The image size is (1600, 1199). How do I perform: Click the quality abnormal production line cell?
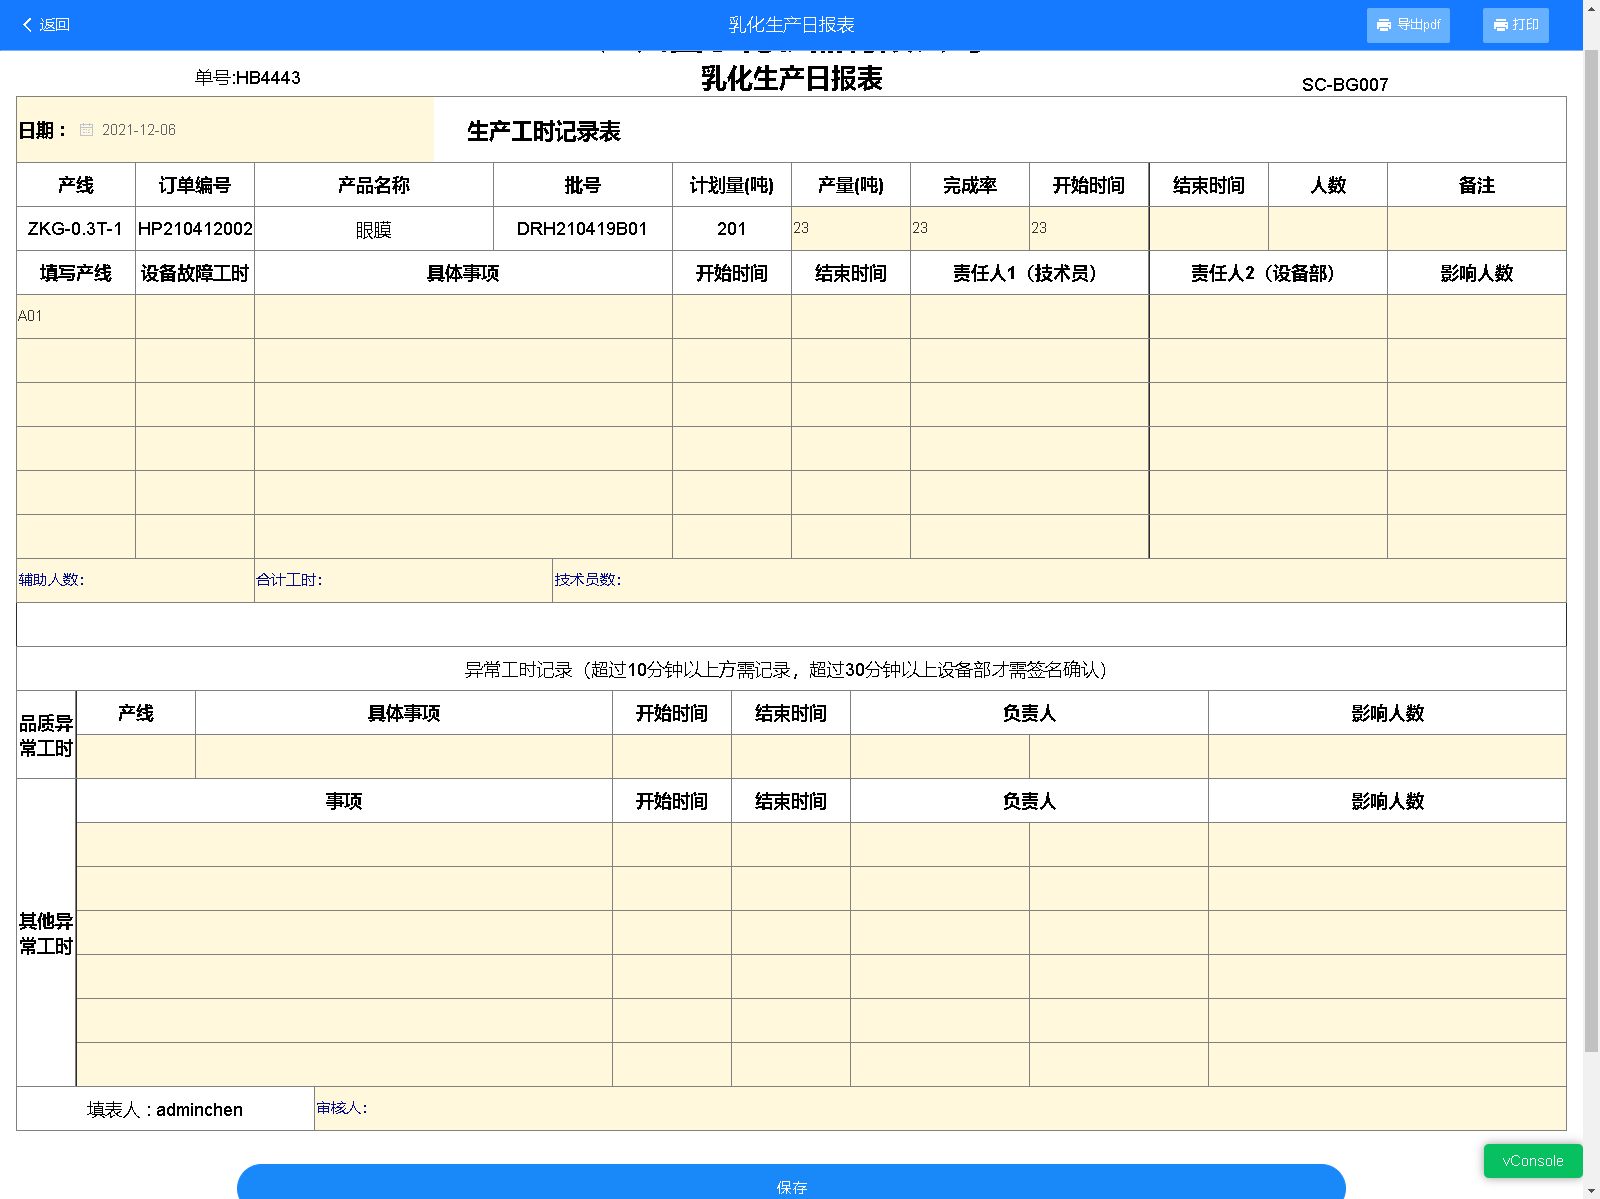(136, 757)
